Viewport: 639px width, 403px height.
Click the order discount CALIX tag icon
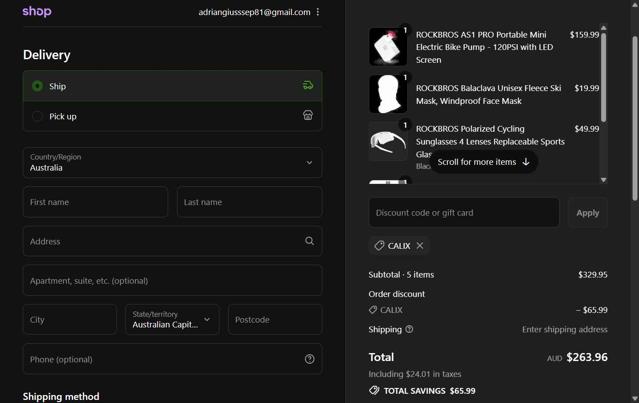click(x=372, y=310)
